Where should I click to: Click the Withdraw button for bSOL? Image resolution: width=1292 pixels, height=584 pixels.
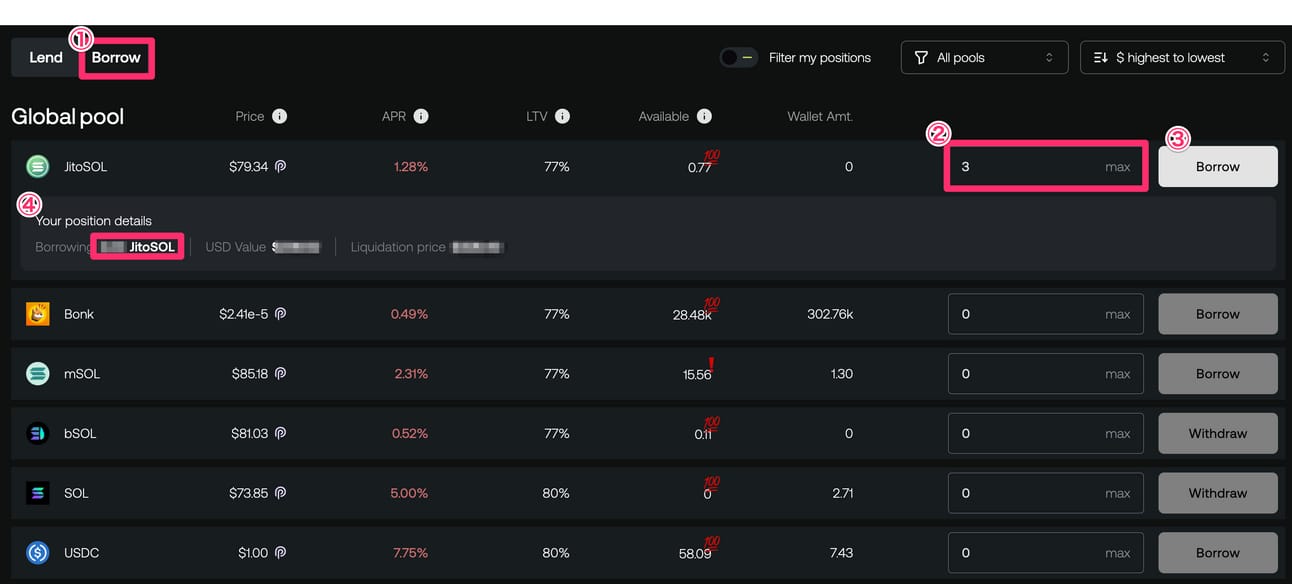pyautogui.click(x=1218, y=434)
